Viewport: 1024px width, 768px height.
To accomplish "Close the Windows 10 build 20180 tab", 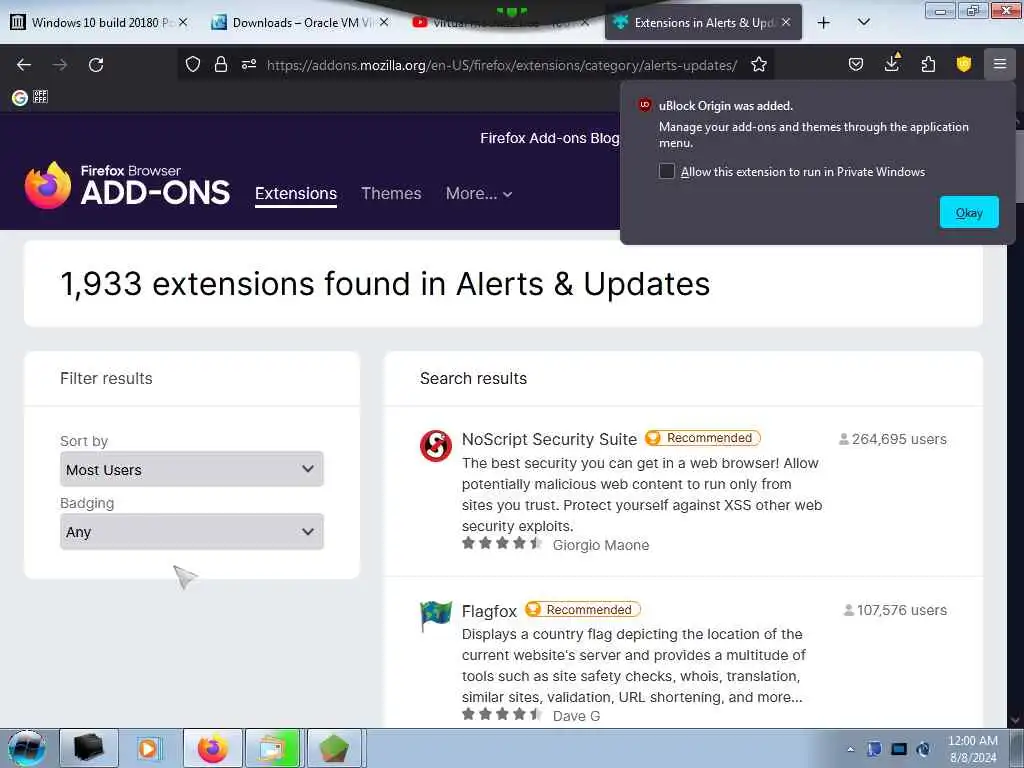I will tap(183, 22).
